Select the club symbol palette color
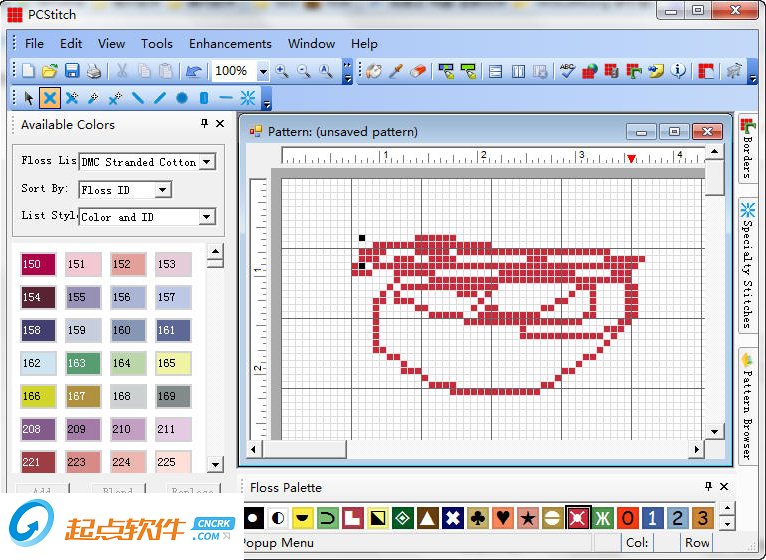766x560 pixels. tap(478, 518)
